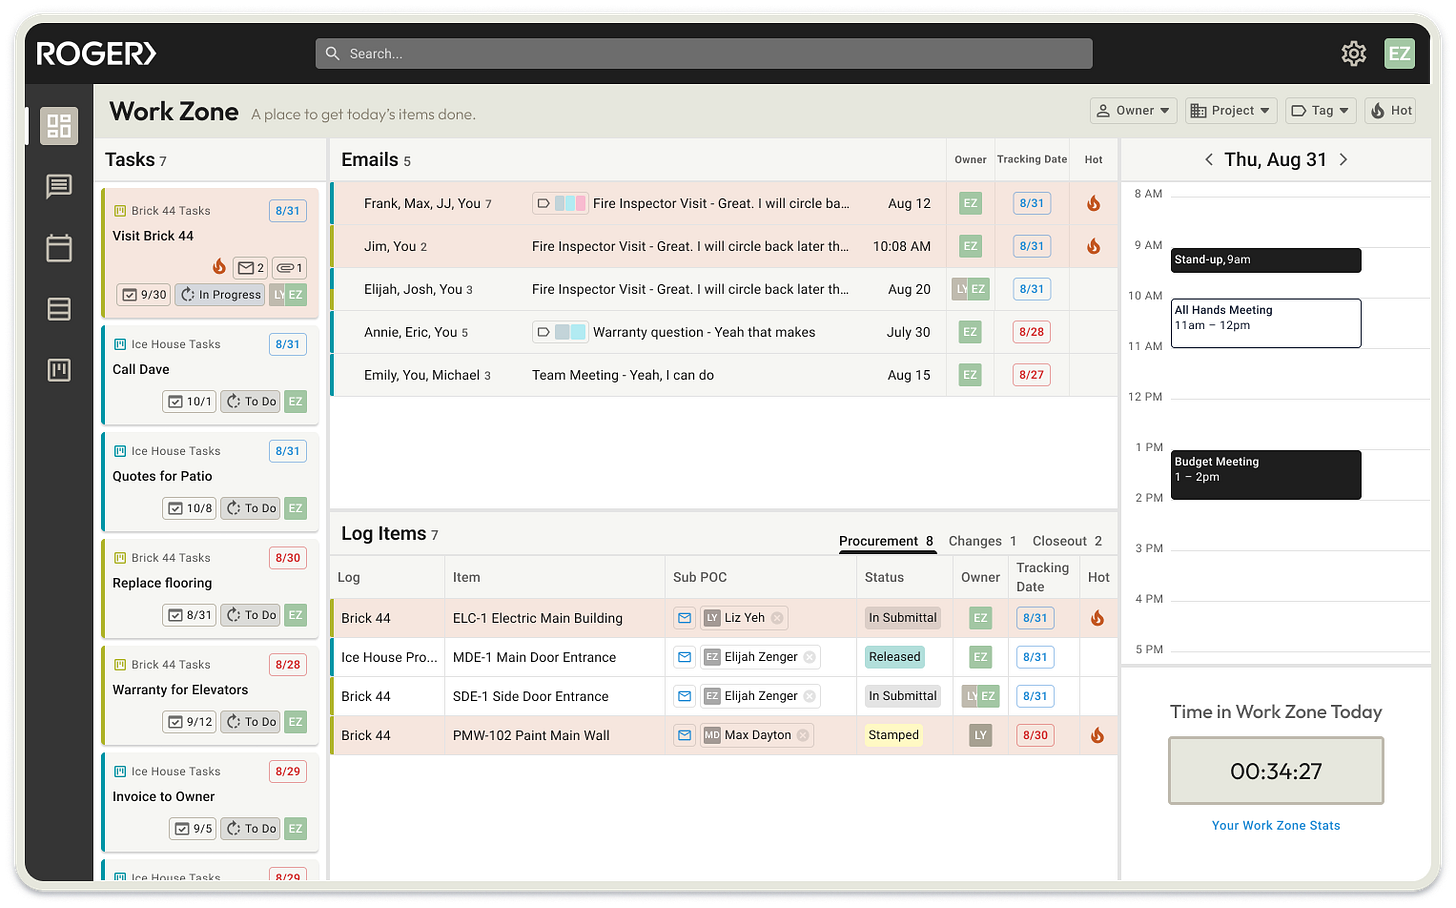Change To Do status on Quotes for Patio
Screen dimensions: 1456x908
click(250, 509)
